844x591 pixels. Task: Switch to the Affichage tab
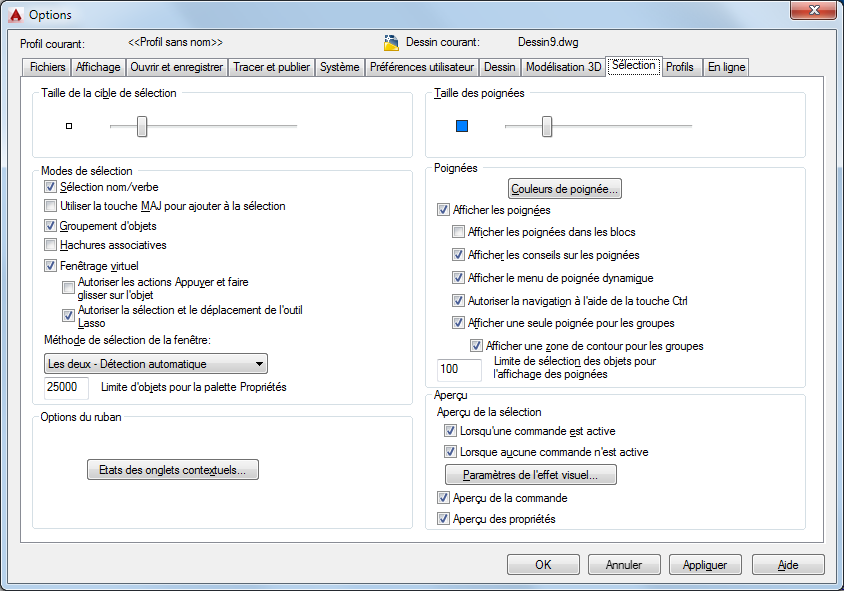pyautogui.click(x=98, y=67)
